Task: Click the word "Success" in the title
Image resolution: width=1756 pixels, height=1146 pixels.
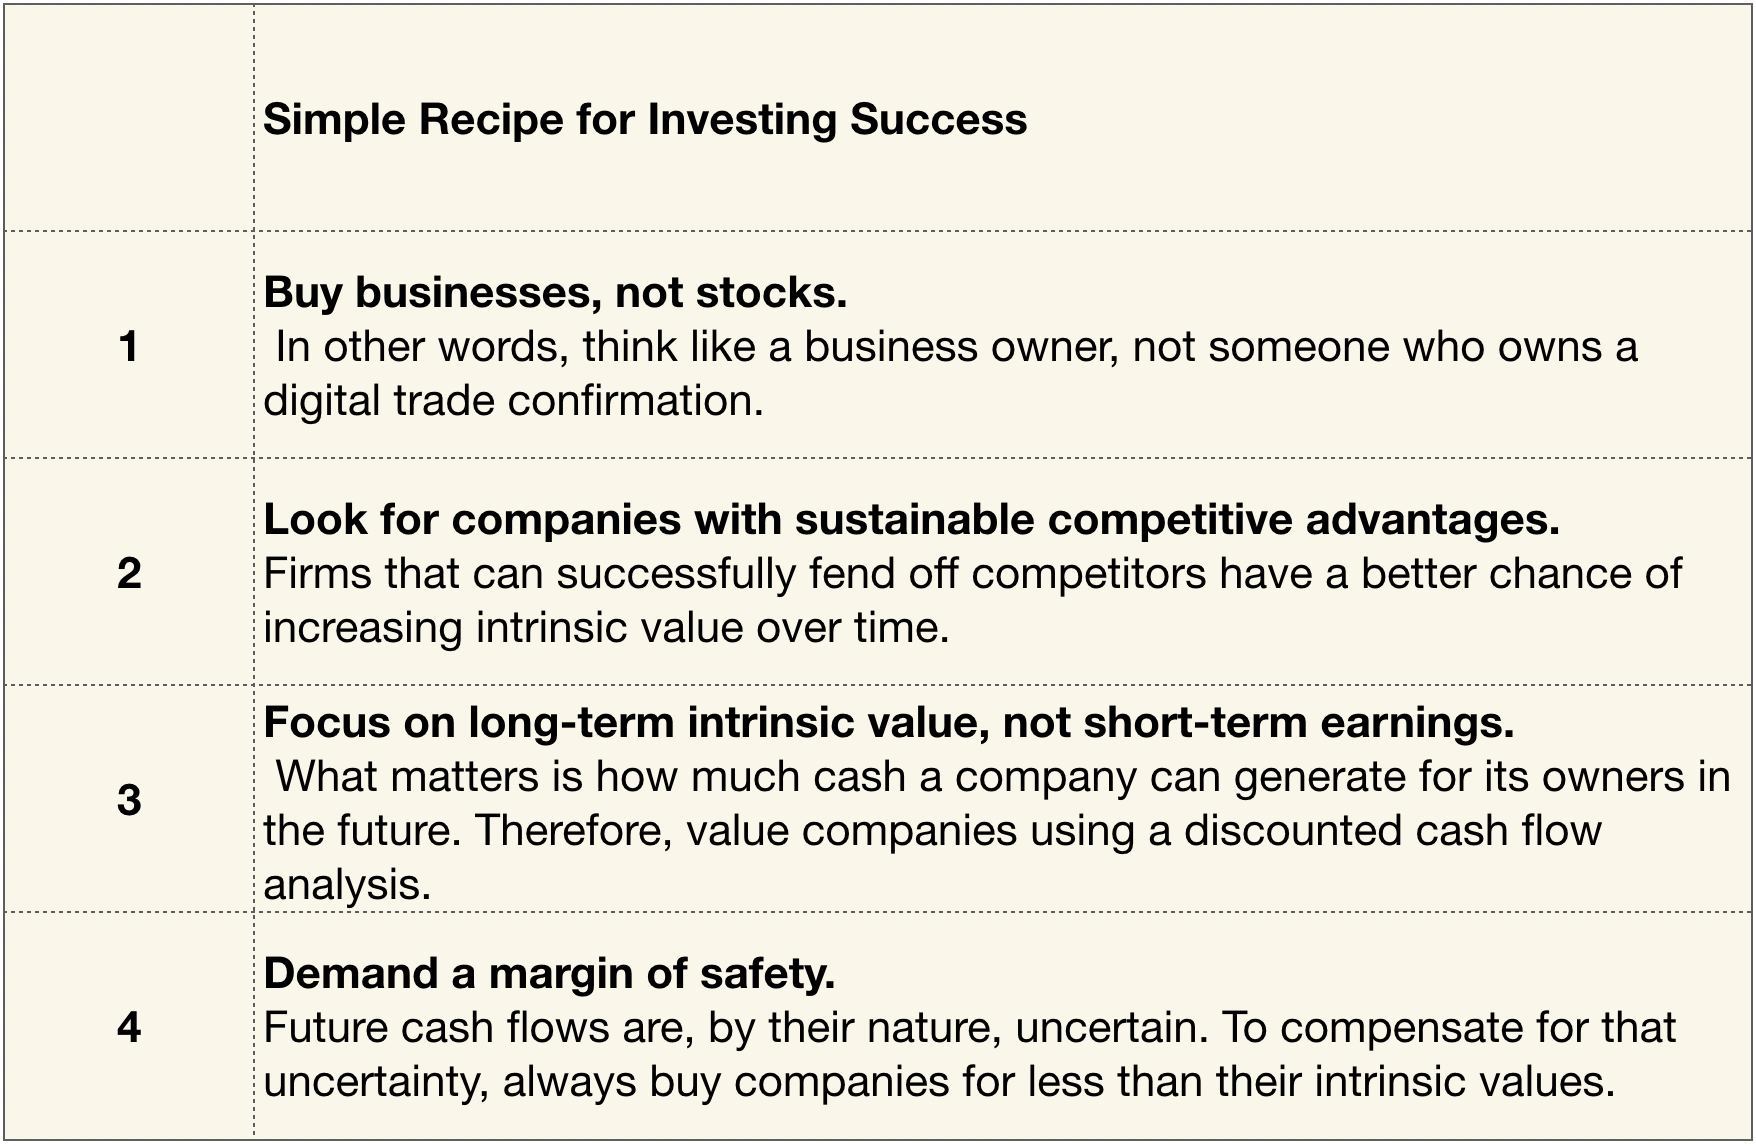Action: click(x=938, y=120)
